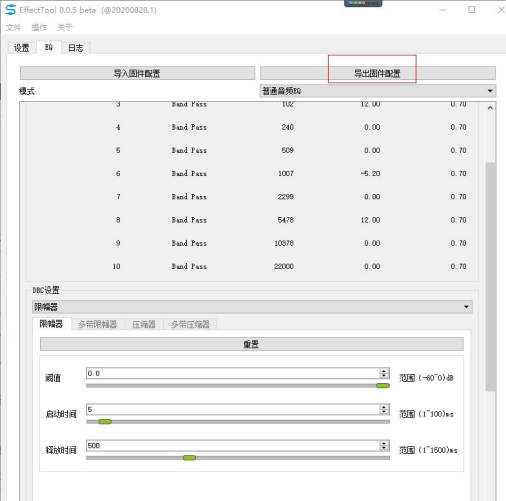Screen dimensions: 506x501
Task: Click band 8 gain value 12.00
Action: [370, 220]
